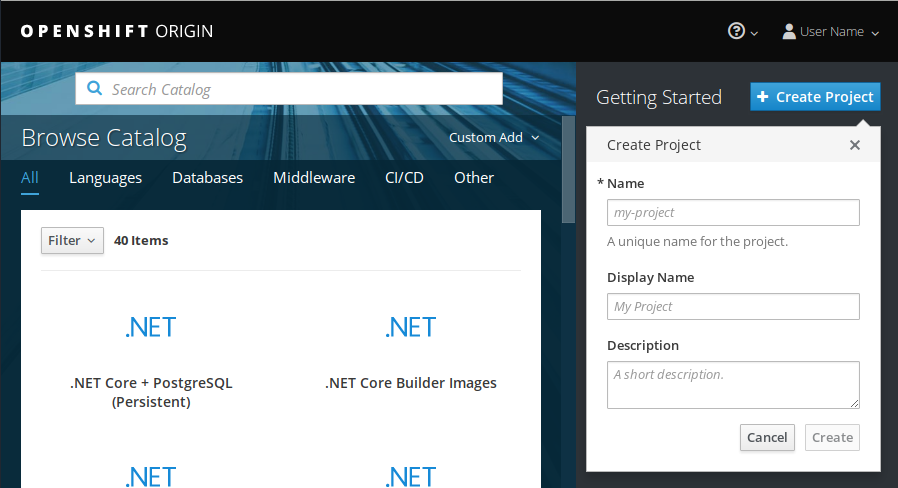This screenshot has width=898, height=488.
Task: Switch to the Databases tab
Action: 207,178
